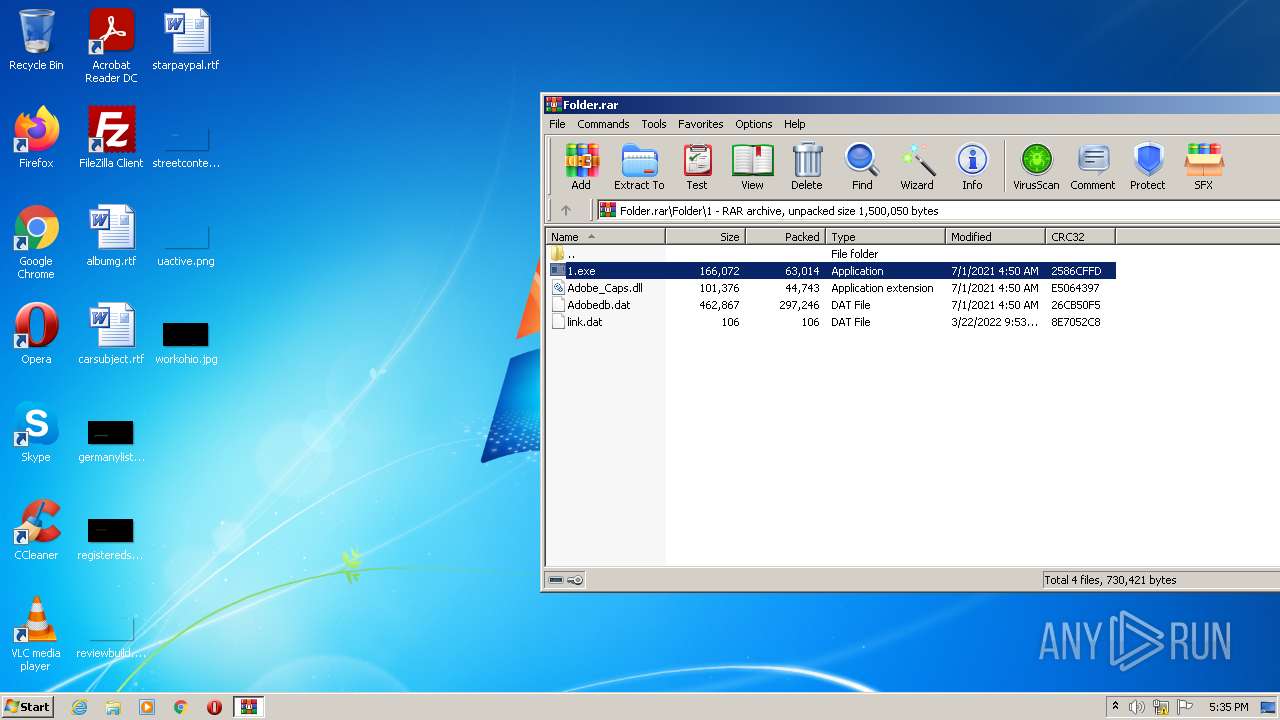This screenshot has height=720, width=1280.
Task: Launch Skype desktop shortcut
Action: click(36, 432)
